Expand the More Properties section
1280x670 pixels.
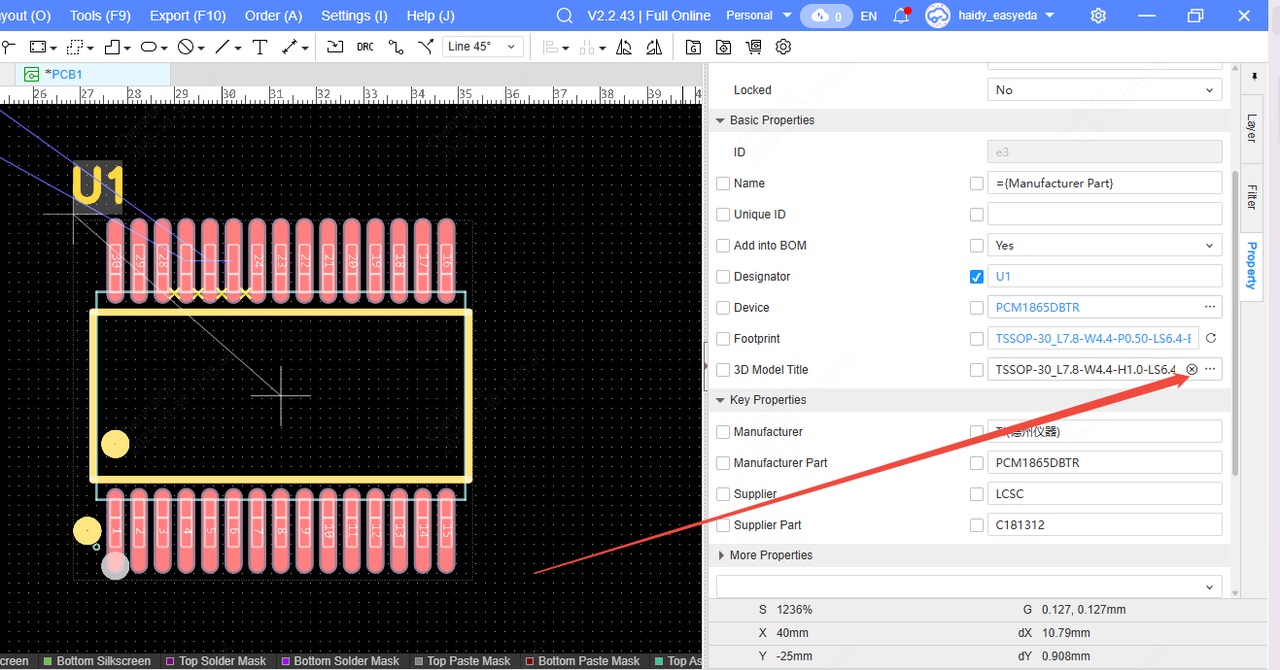[x=770, y=555]
